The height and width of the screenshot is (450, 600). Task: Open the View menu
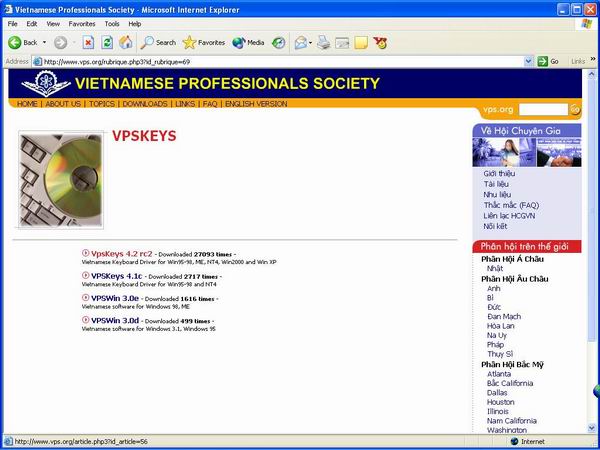tap(53, 24)
